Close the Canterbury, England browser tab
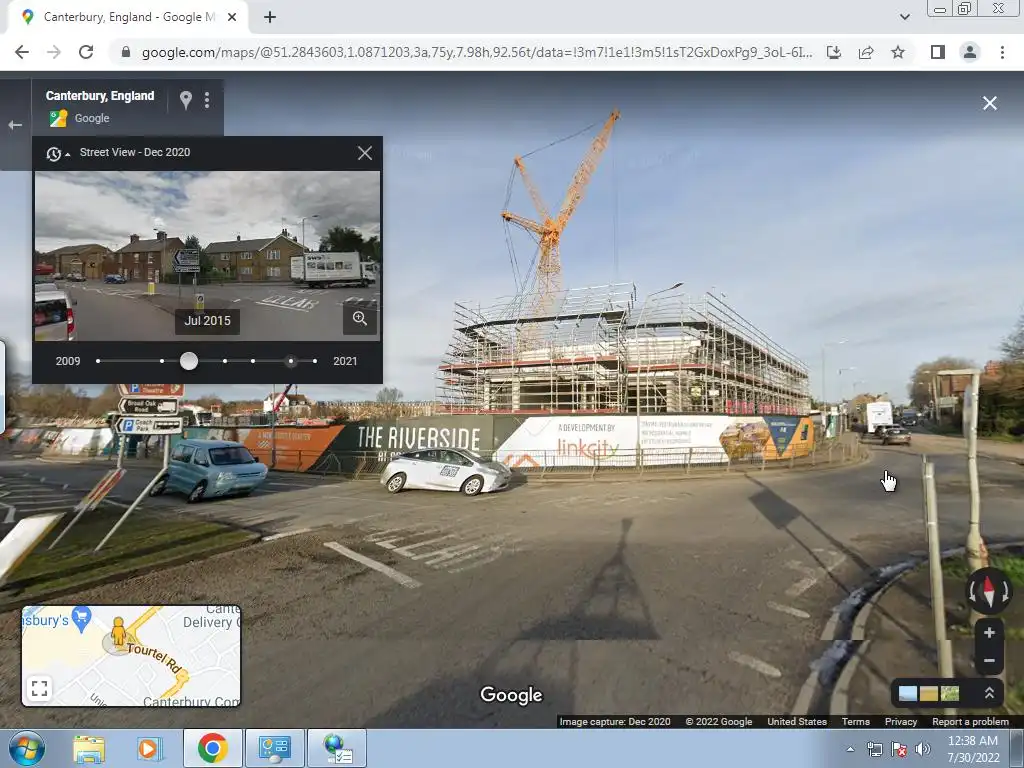This screenshot has height=768, width=1024. (232, 18)
